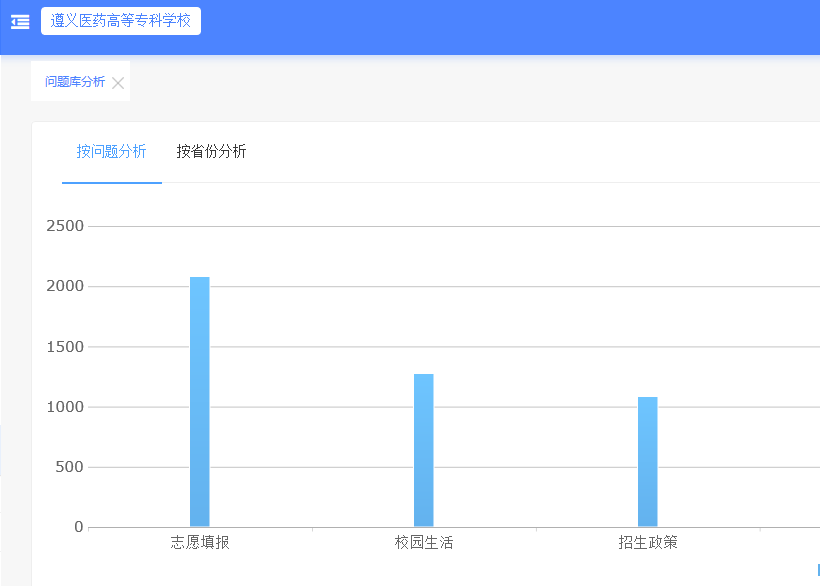Collapse the sidebar with the menu icon
This screenshot has height=586, width=820.
20,21
